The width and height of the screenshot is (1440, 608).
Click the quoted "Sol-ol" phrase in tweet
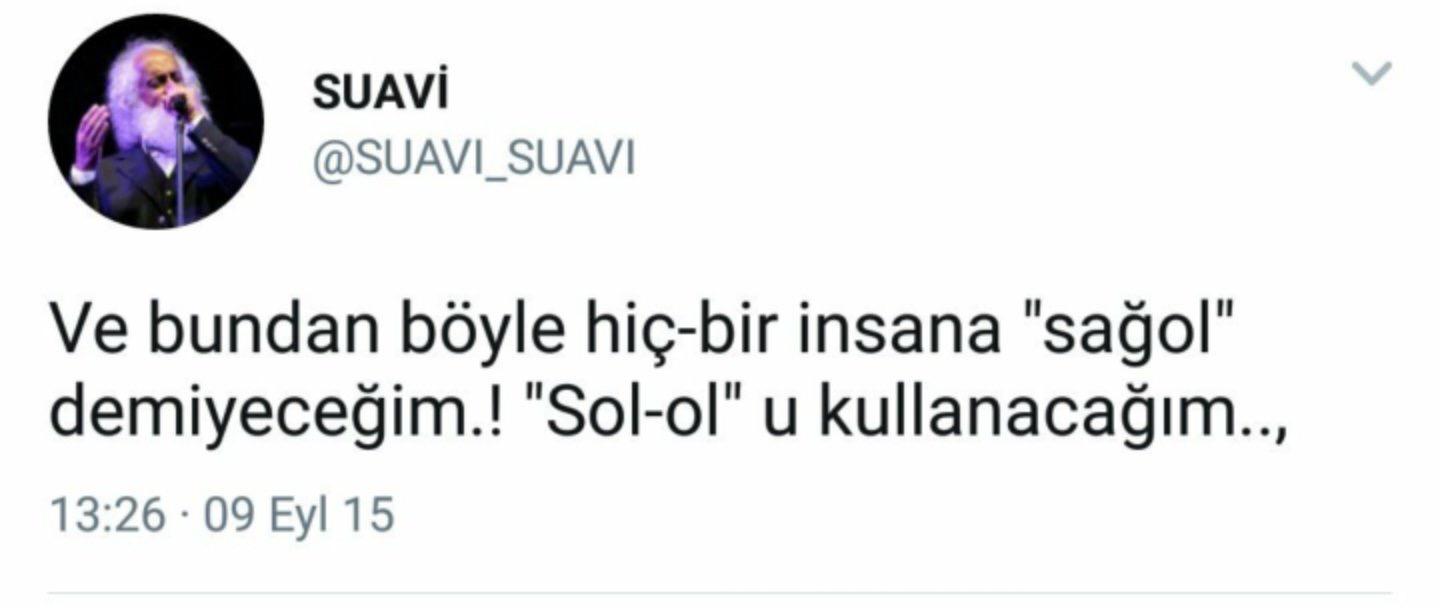(637, 416)
